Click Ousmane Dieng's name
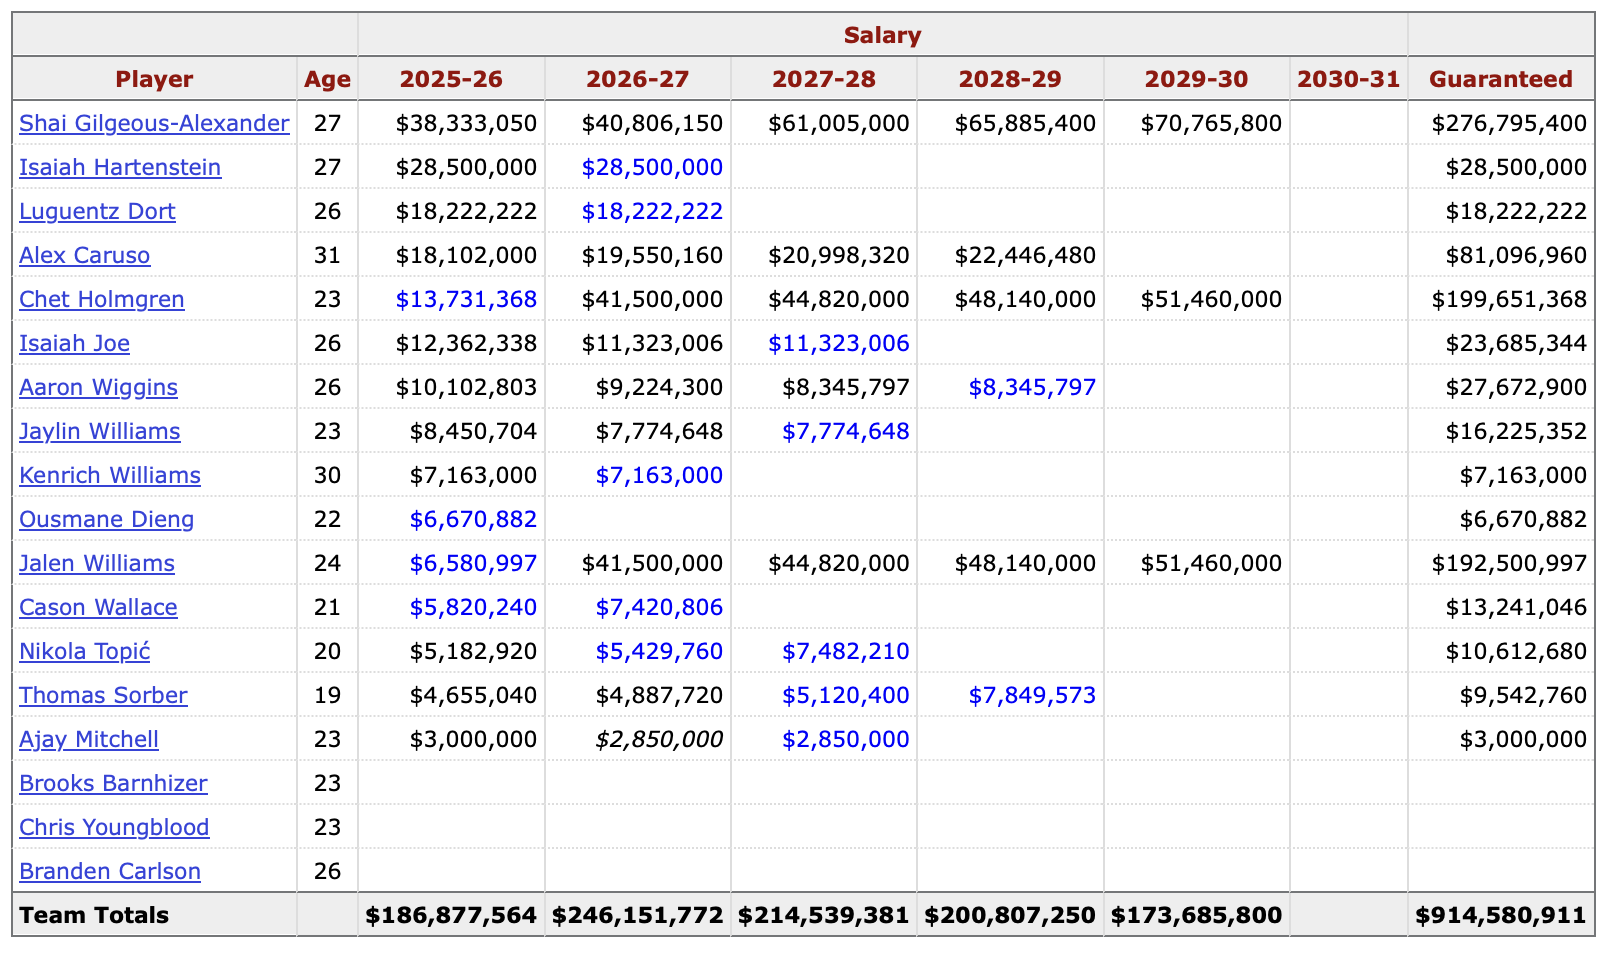The image size is (1616, 956). pyautogui.click(x=107, y=519)
